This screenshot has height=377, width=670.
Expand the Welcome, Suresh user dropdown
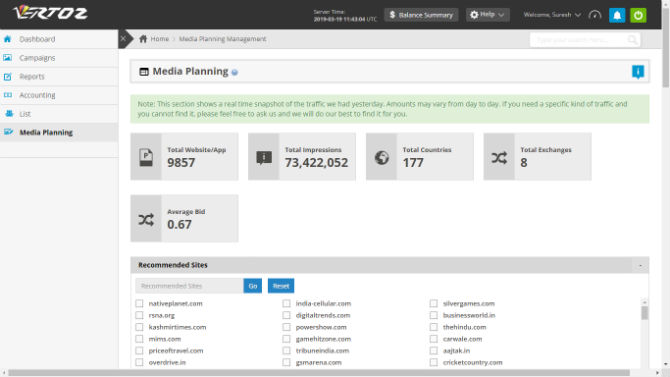pyautogui.click(x=552, y=15)
